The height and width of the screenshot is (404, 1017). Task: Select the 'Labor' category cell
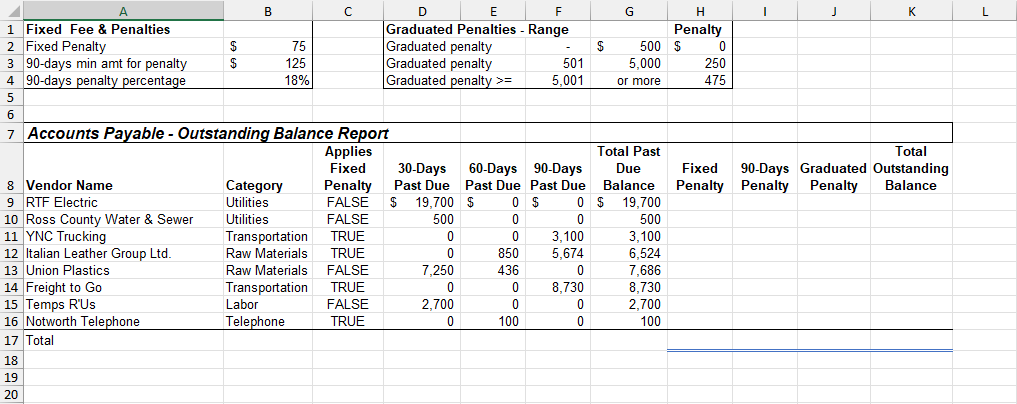pyautogui.click(x=268, y=303)
